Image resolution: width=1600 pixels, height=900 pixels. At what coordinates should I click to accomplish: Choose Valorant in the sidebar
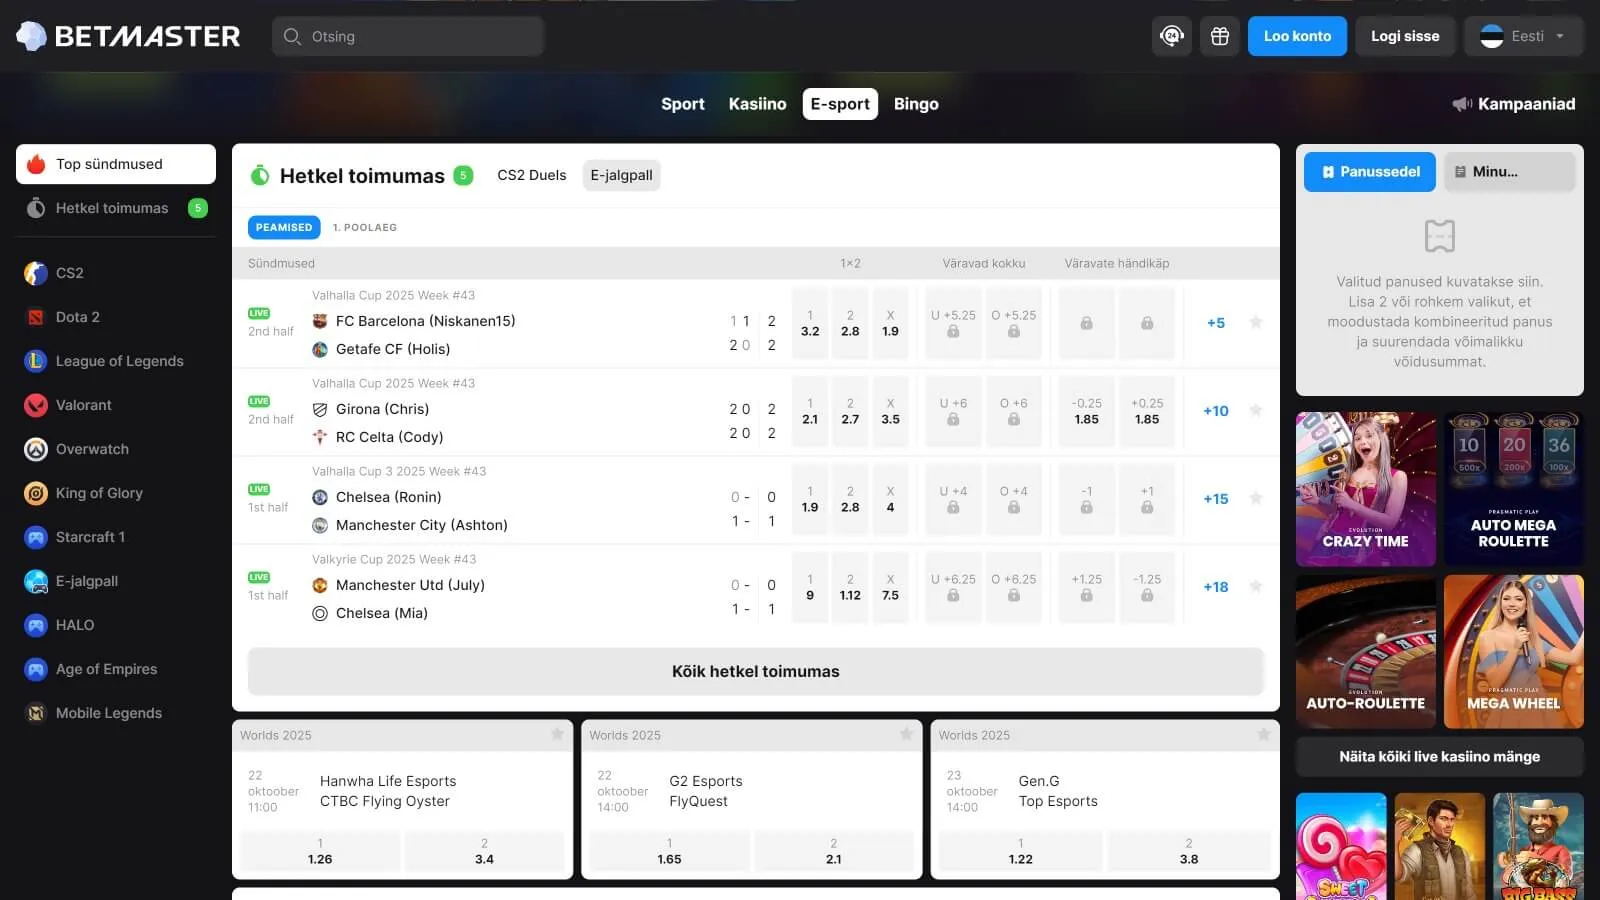83,405
